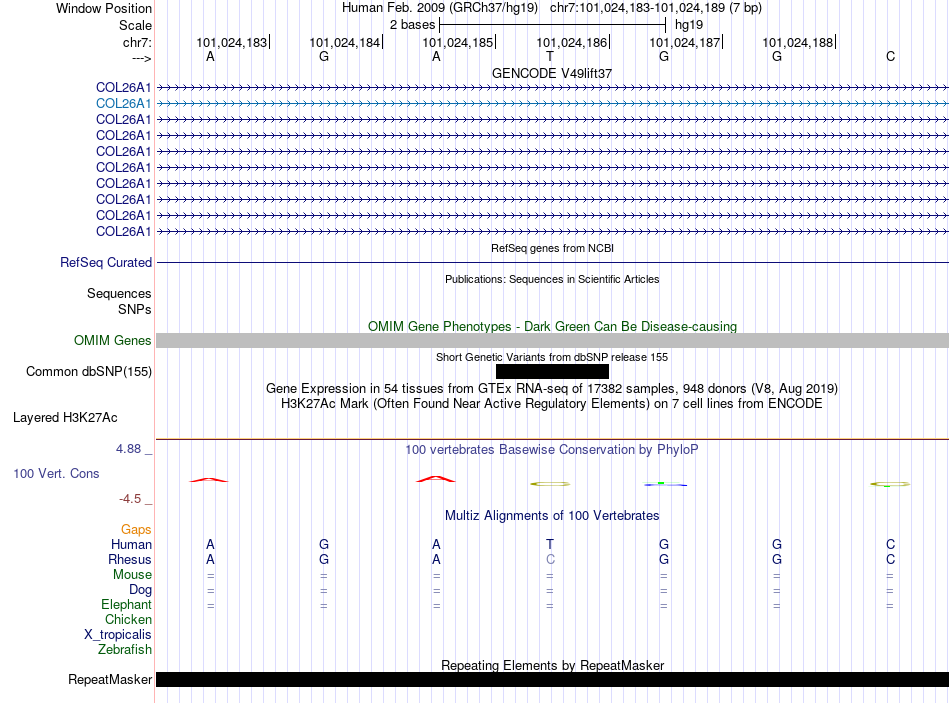Click the 2 bases scale bar label
This screenshot has width=950, height=703.
coord(413,25)
